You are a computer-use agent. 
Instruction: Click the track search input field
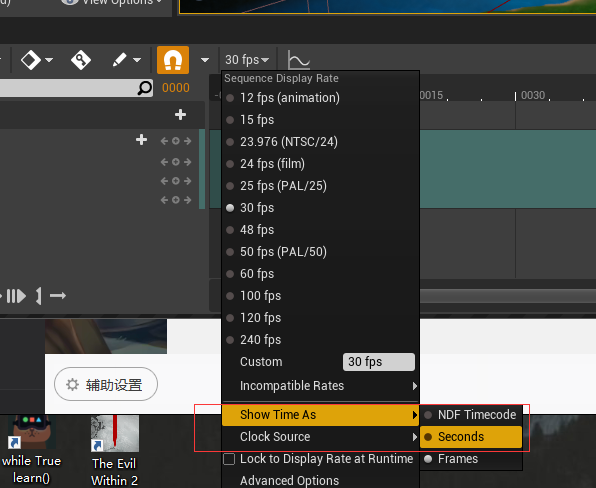pos(76,88)
